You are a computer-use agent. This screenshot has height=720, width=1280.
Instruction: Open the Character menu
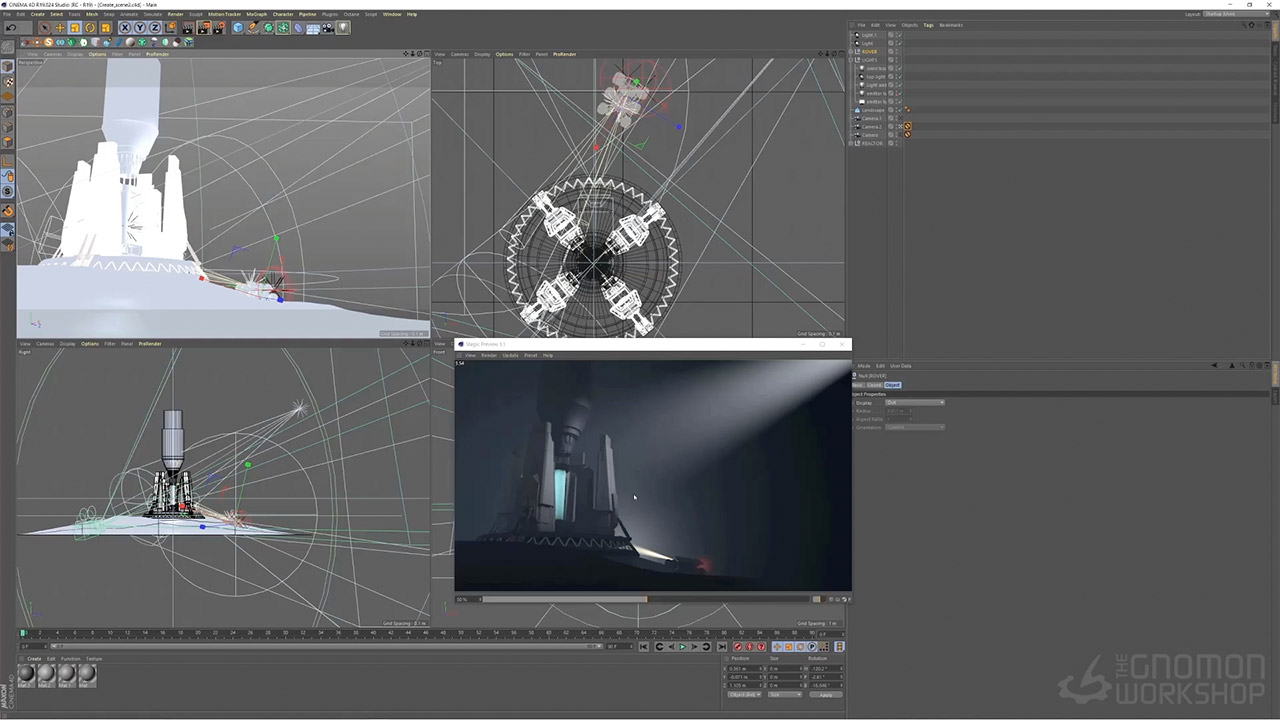pos(283,14)
